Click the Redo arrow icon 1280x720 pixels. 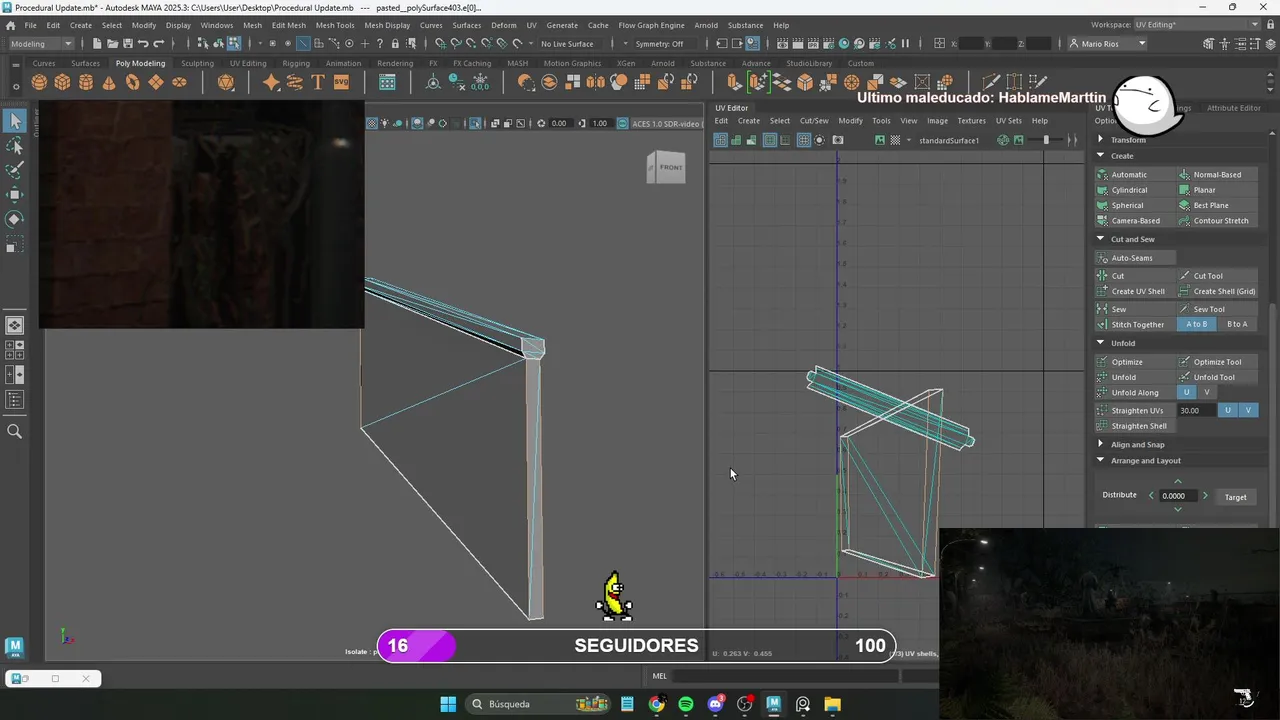click(x=159, y=43)
